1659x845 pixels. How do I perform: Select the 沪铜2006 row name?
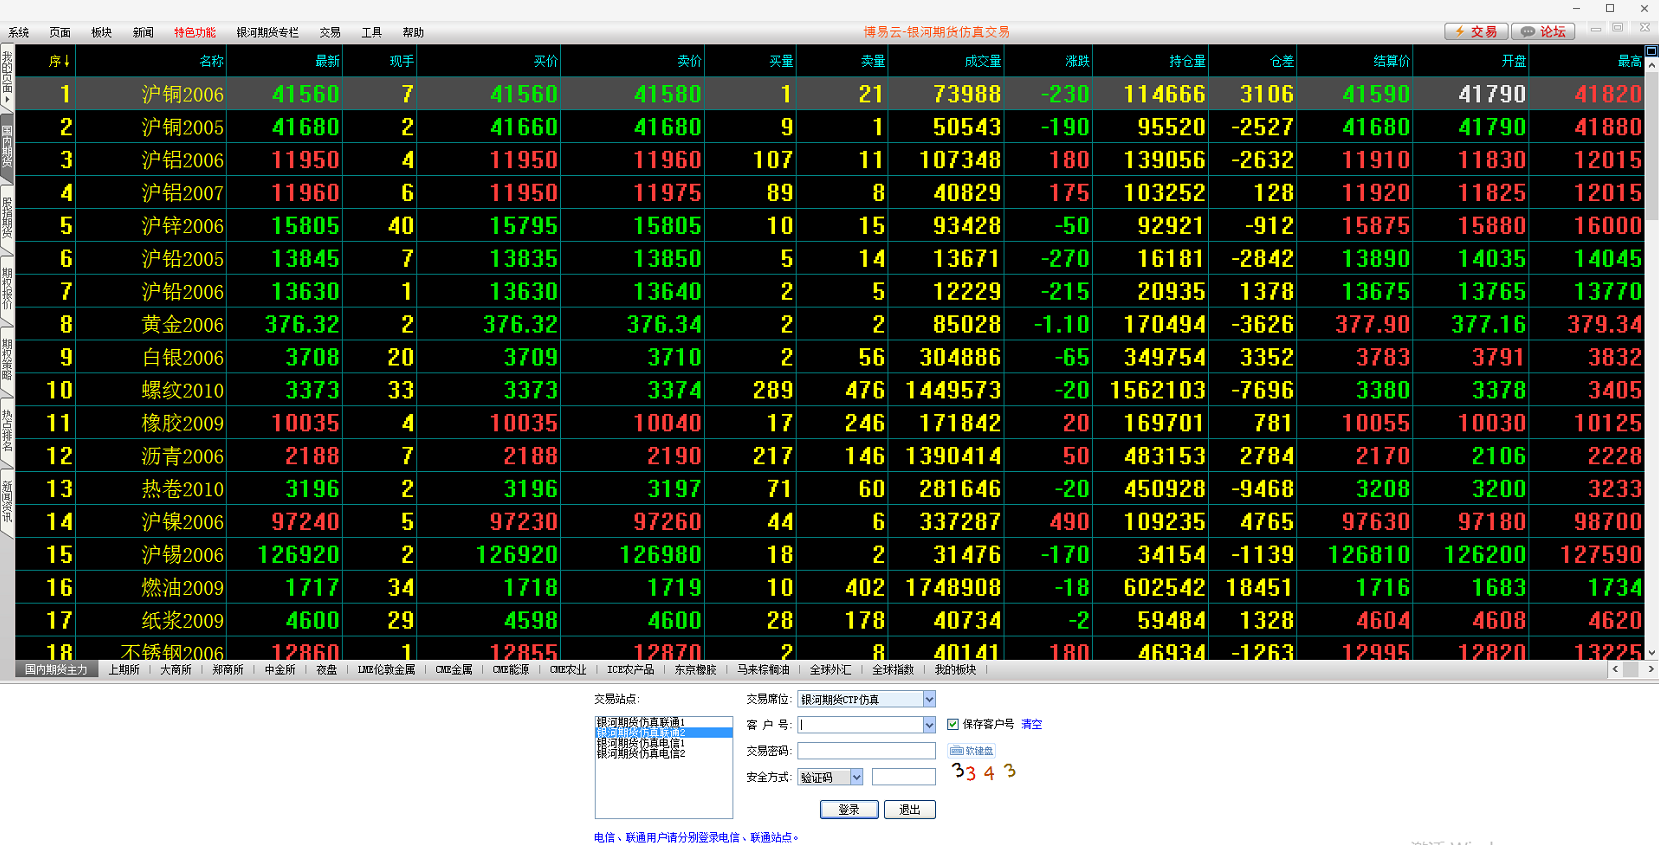coord(183,94)
